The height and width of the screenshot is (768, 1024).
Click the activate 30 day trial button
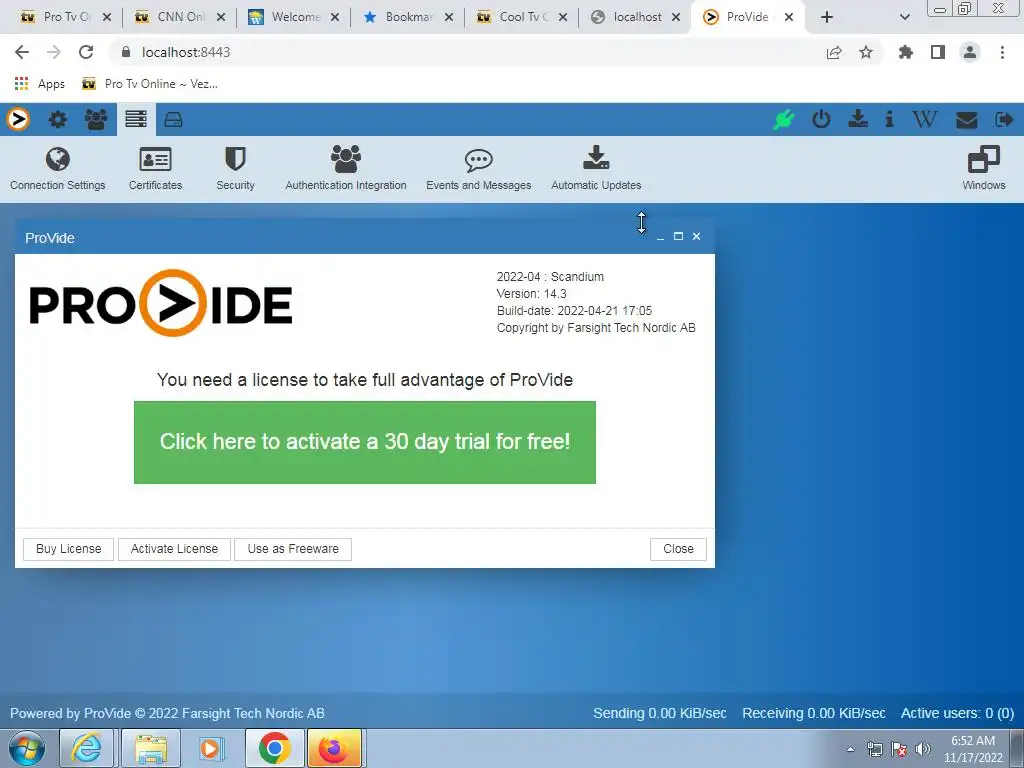click(x=364, y=442)
